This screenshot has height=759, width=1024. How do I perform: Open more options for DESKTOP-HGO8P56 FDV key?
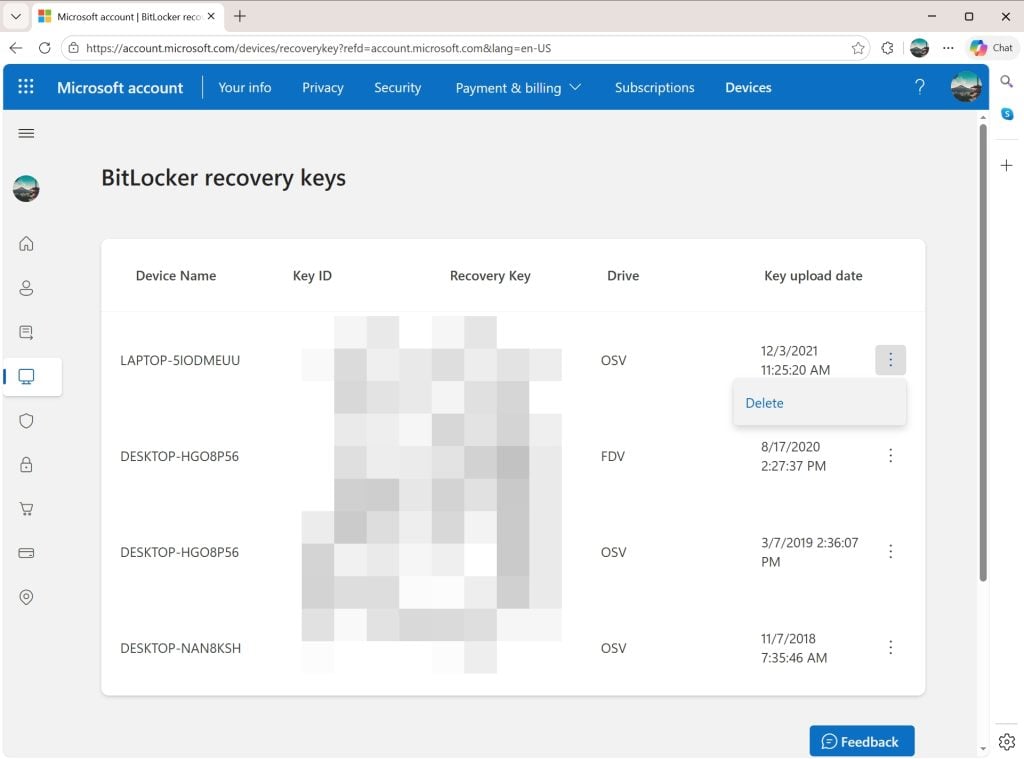[890, 456]
